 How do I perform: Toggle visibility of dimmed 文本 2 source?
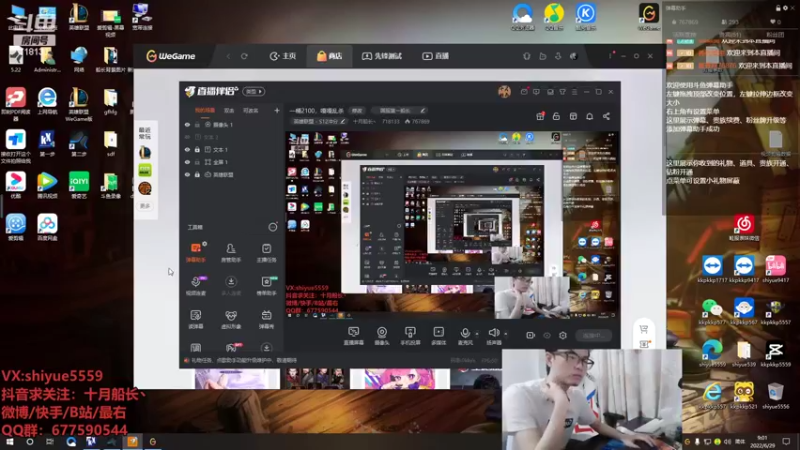187,137
